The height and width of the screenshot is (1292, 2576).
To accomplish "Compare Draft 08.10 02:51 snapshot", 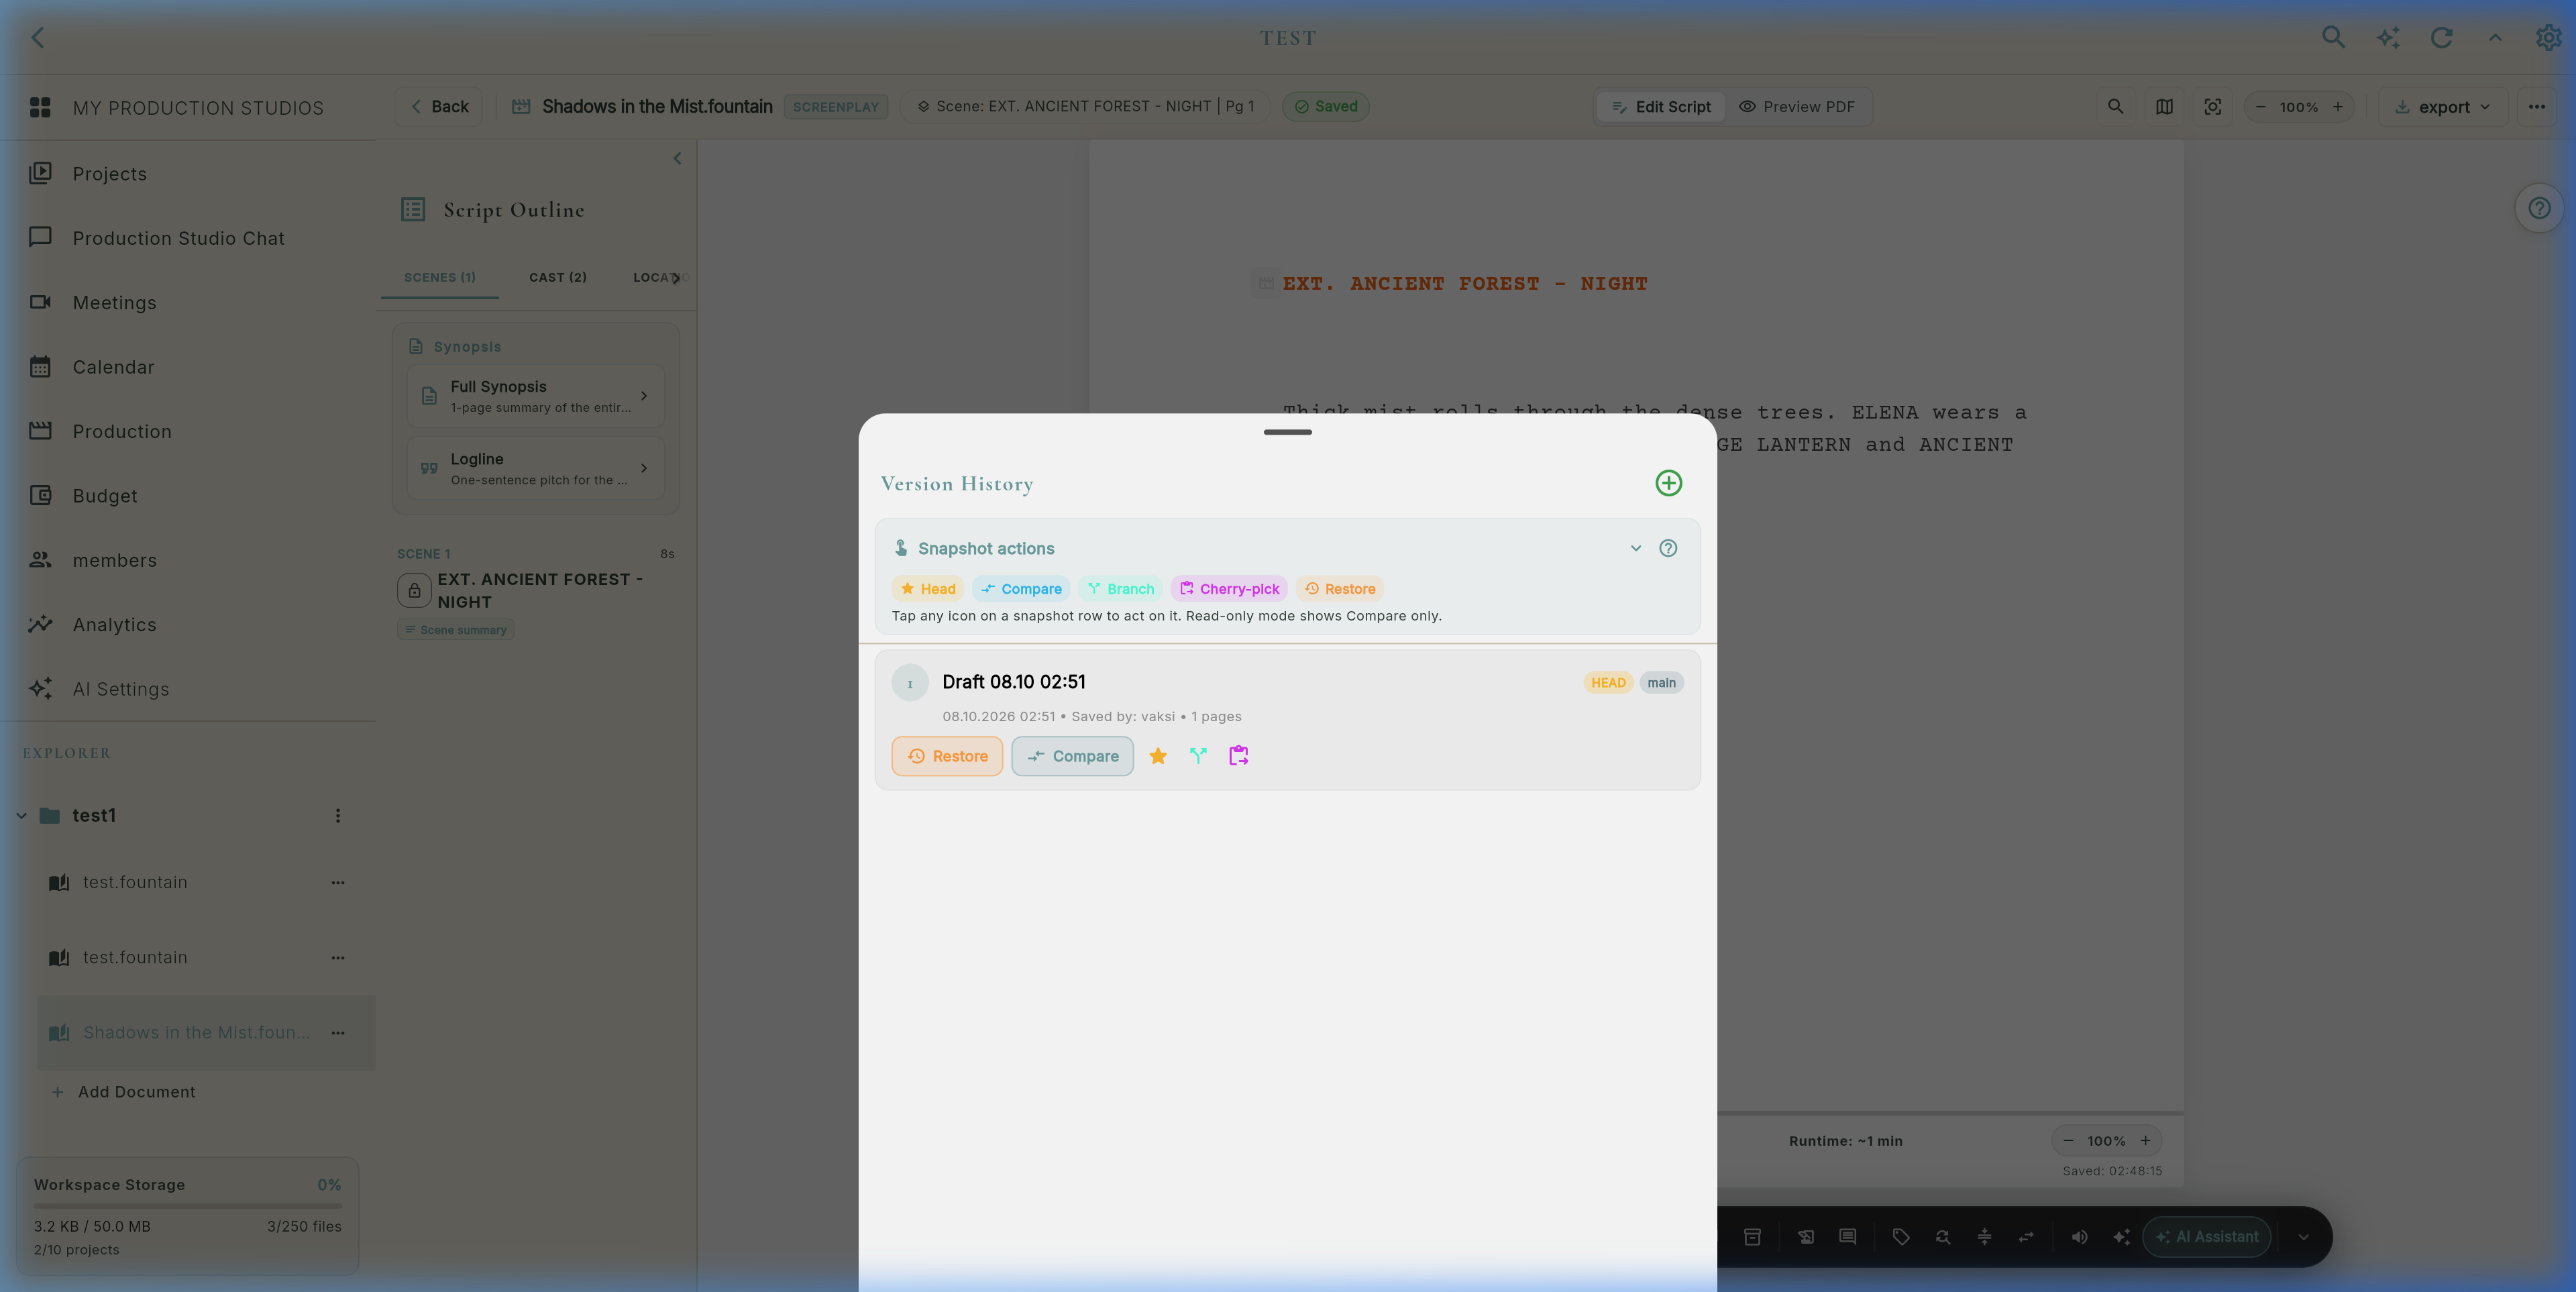I will (1072, 756).
